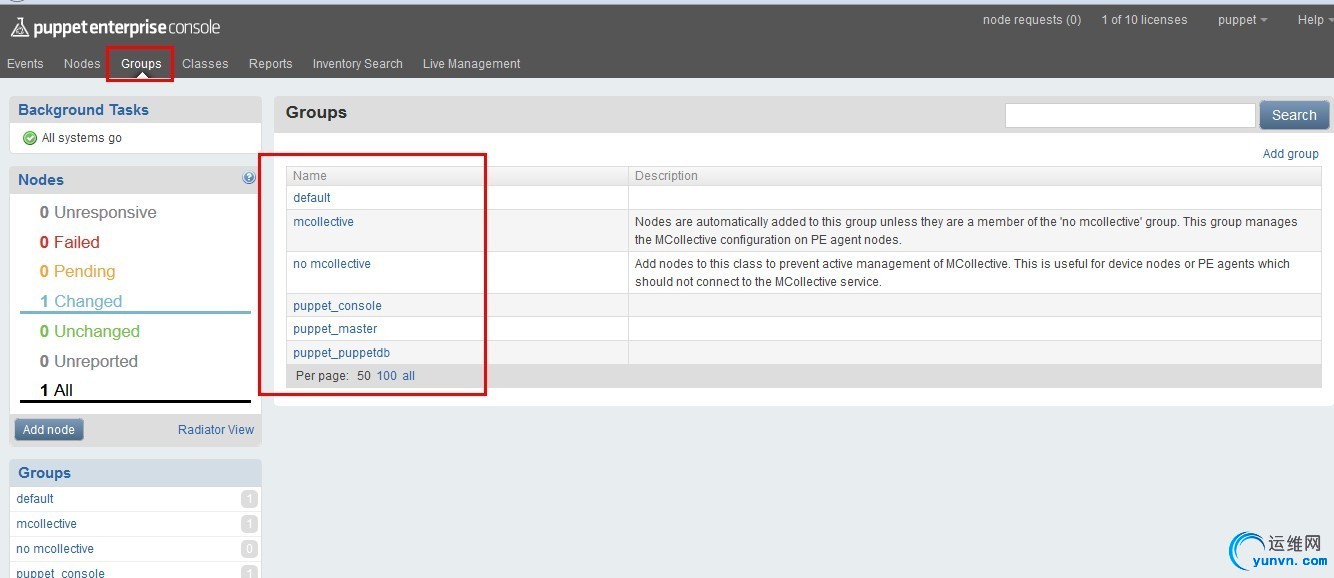The width and height of the screenshot is (1334, 578).
Task: Open mcollective in the sidebar Groups list
Action: click(x=46, y=524)
